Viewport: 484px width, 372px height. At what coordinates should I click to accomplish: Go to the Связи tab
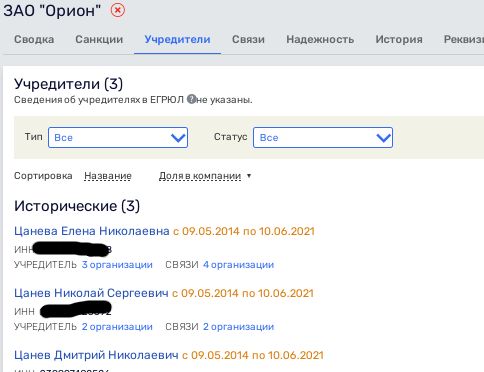pyautogui.click(x=248, y=39)
